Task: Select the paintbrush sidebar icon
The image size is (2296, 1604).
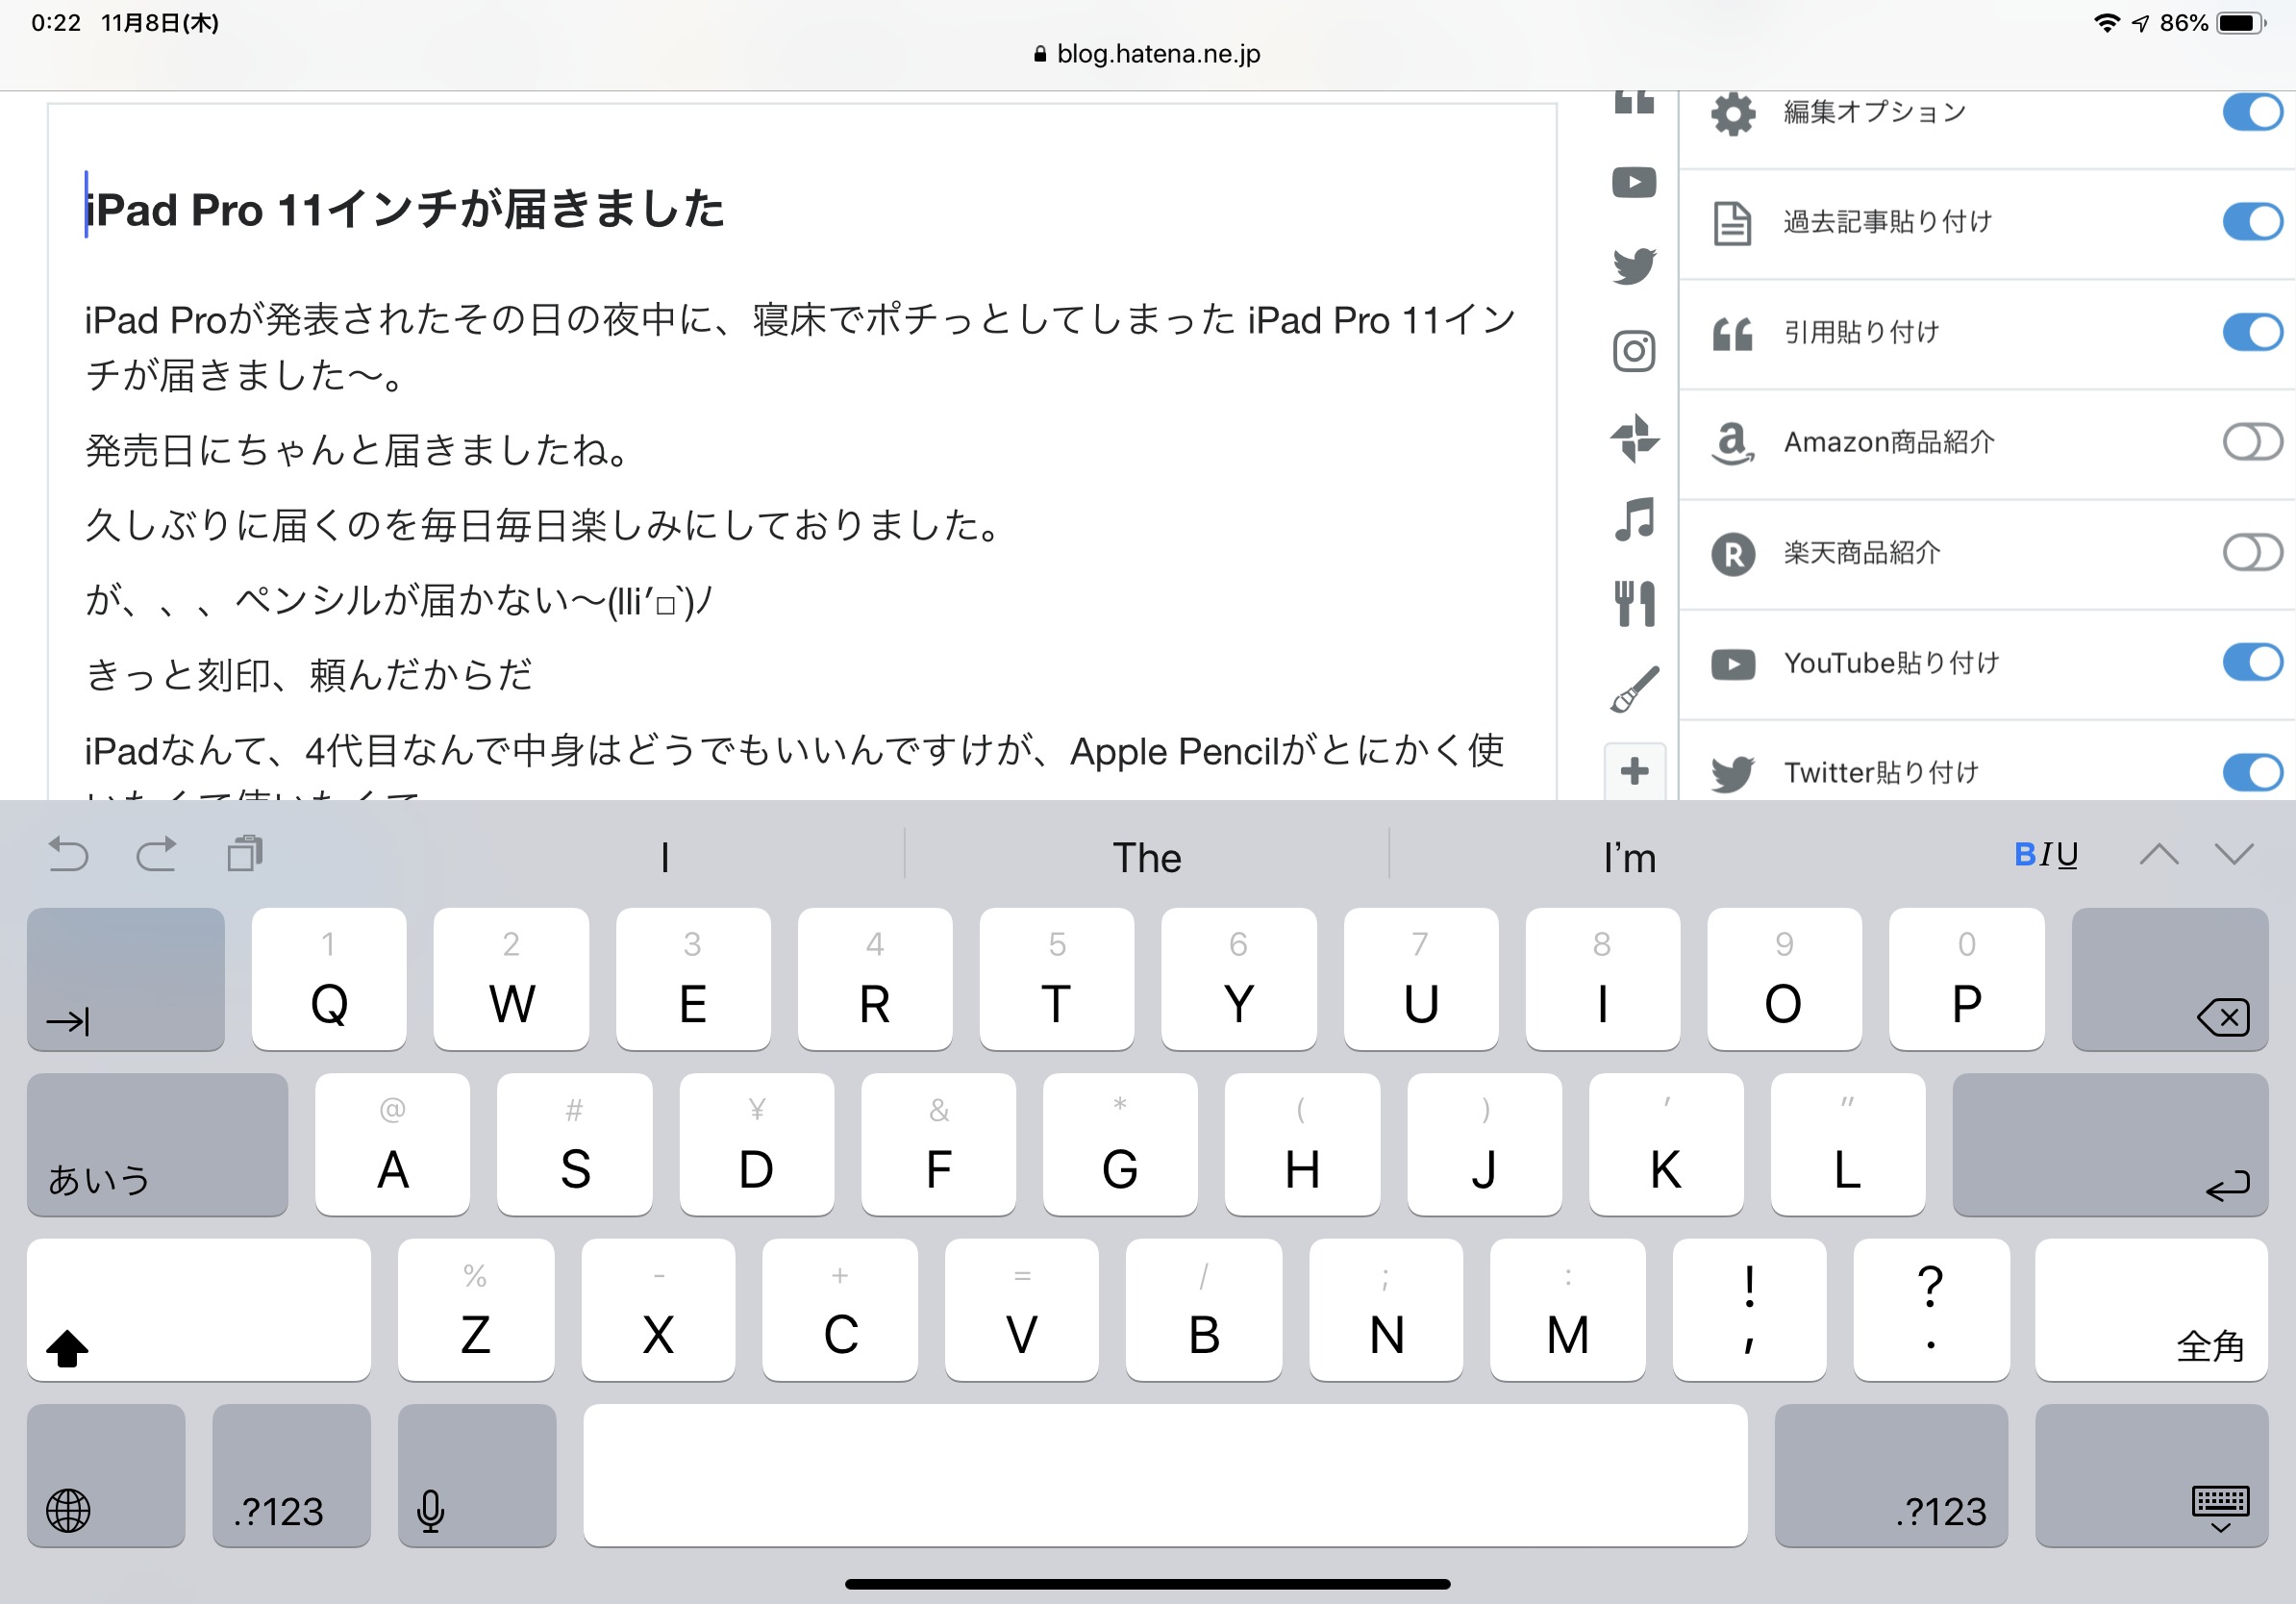Action: [1633, 689]
